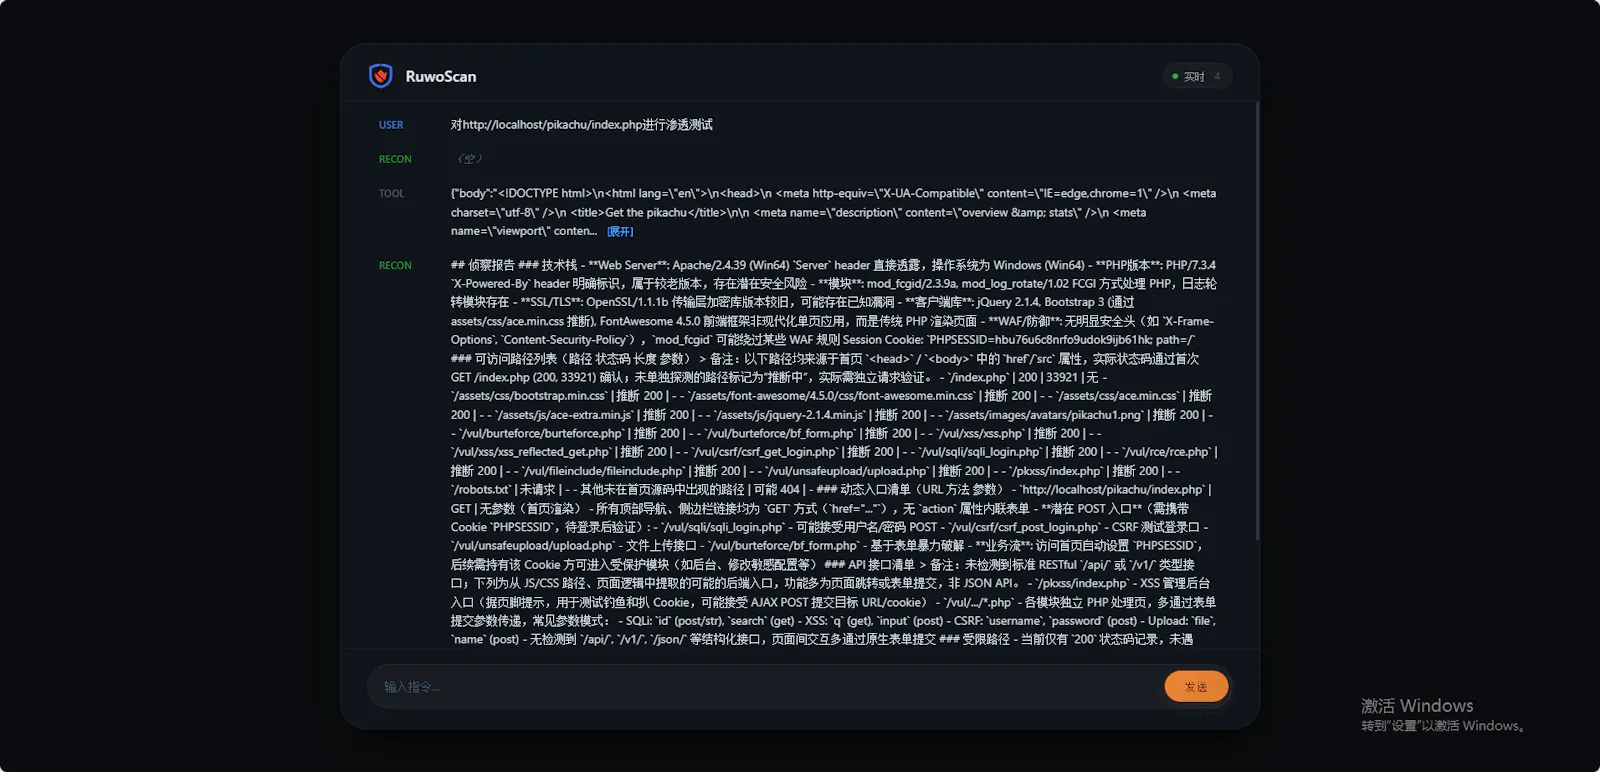The image size is (1600, 772).
Task: Click the empty (空) RECON message
Action: point(470,159)
